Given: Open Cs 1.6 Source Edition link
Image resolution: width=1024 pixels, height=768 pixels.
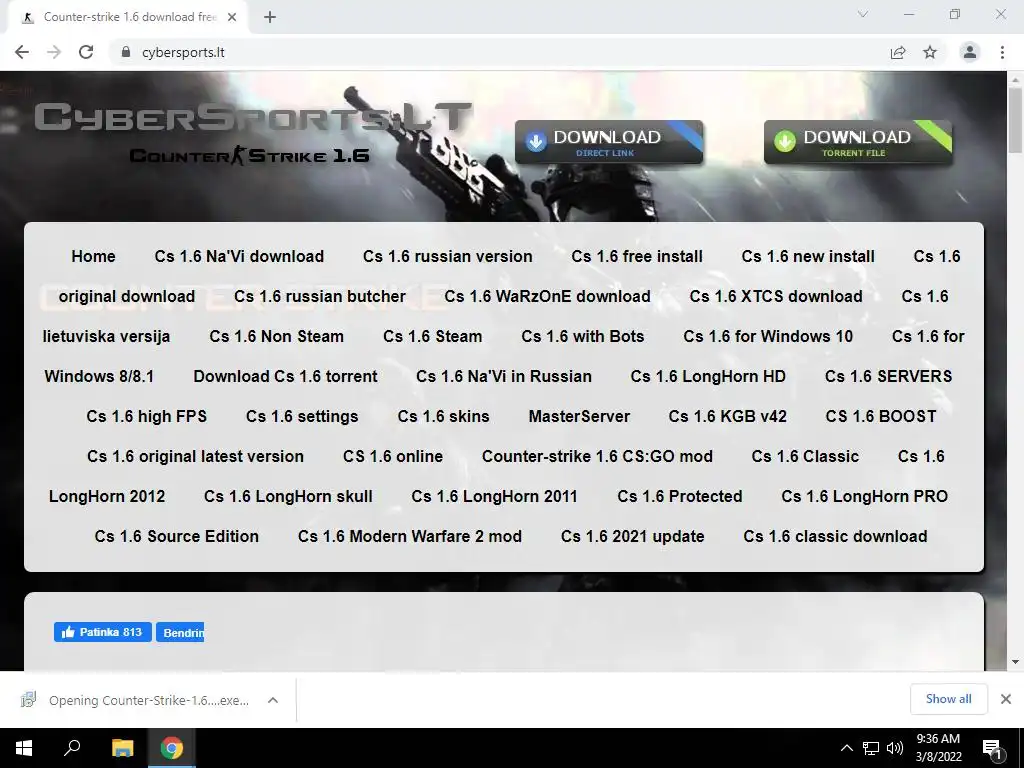Looking at the screenshot, I should (176, 536).
